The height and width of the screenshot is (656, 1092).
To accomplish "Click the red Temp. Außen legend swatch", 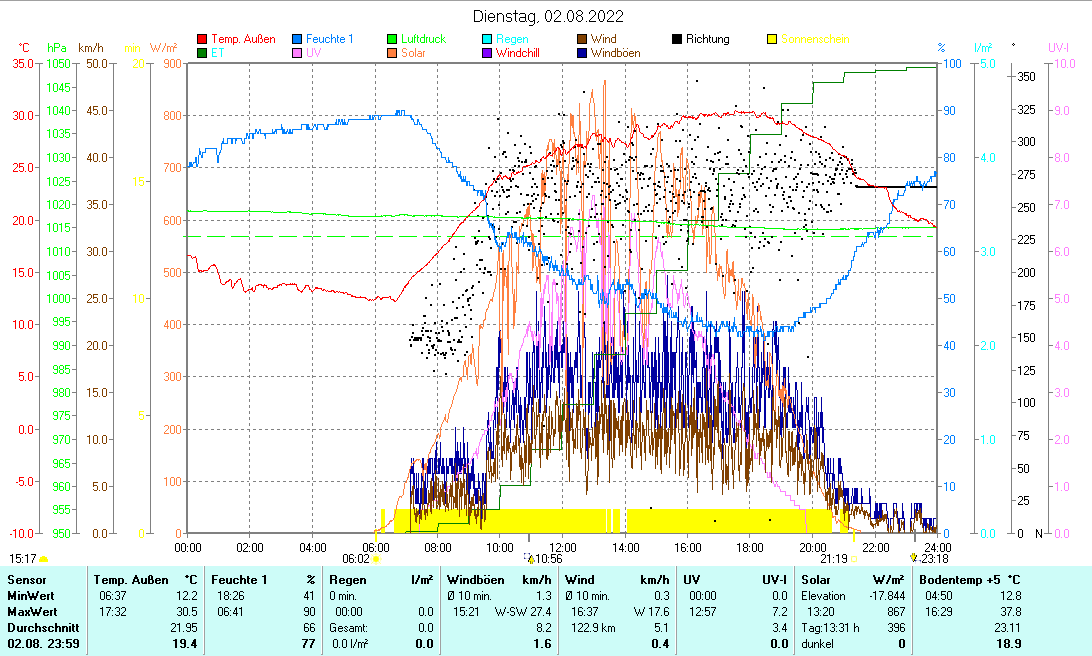I will [x=202, y=39].
